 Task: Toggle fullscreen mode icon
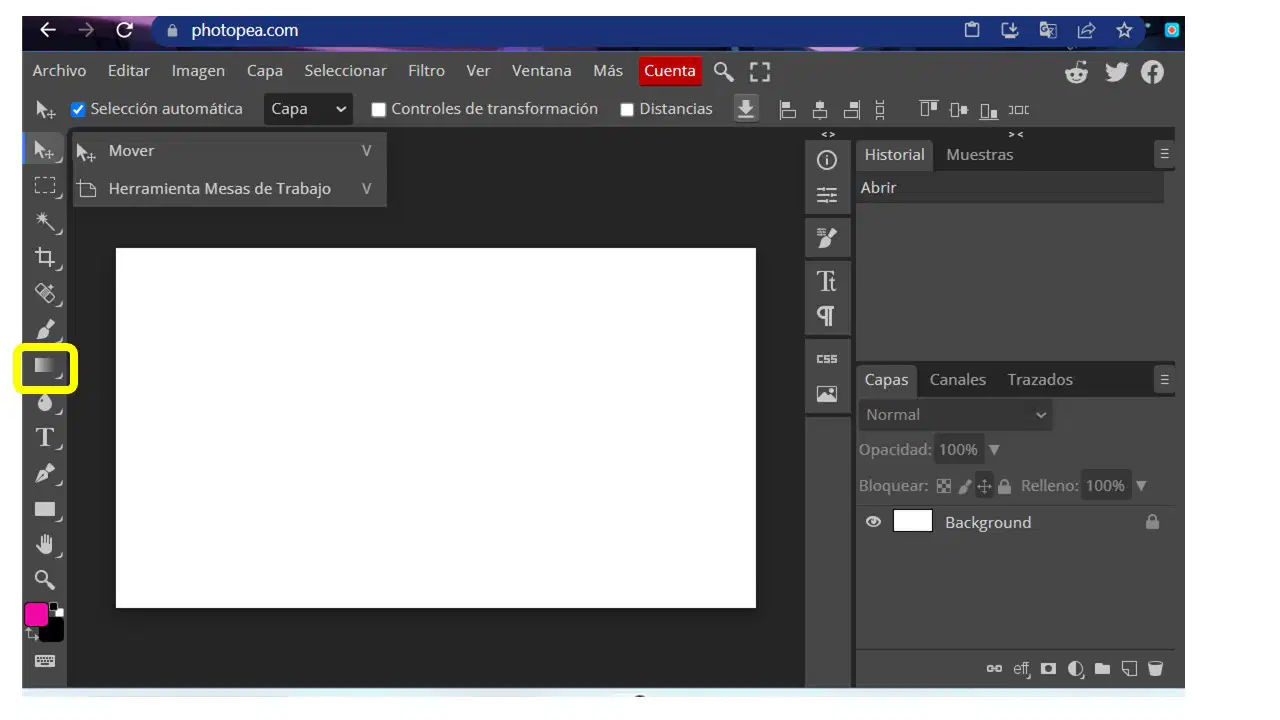[760, 72]
